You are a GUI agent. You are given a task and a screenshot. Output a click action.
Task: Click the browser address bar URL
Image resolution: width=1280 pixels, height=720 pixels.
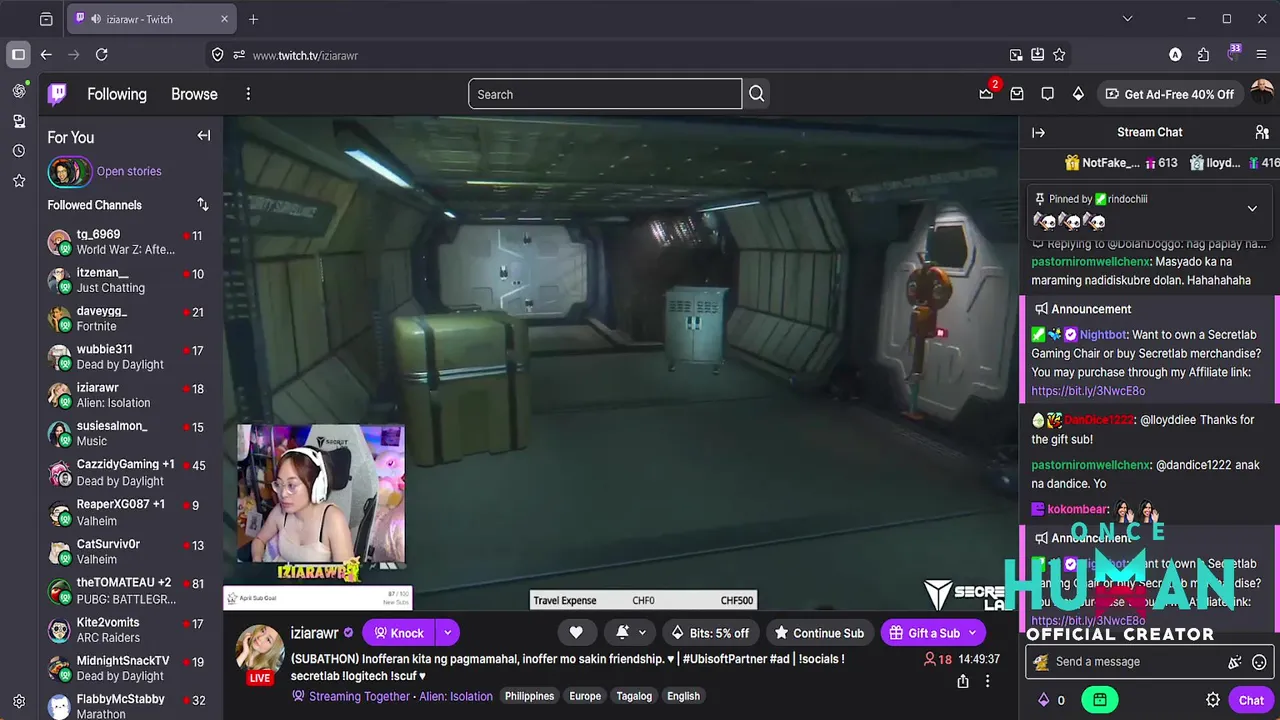[305, 55]
